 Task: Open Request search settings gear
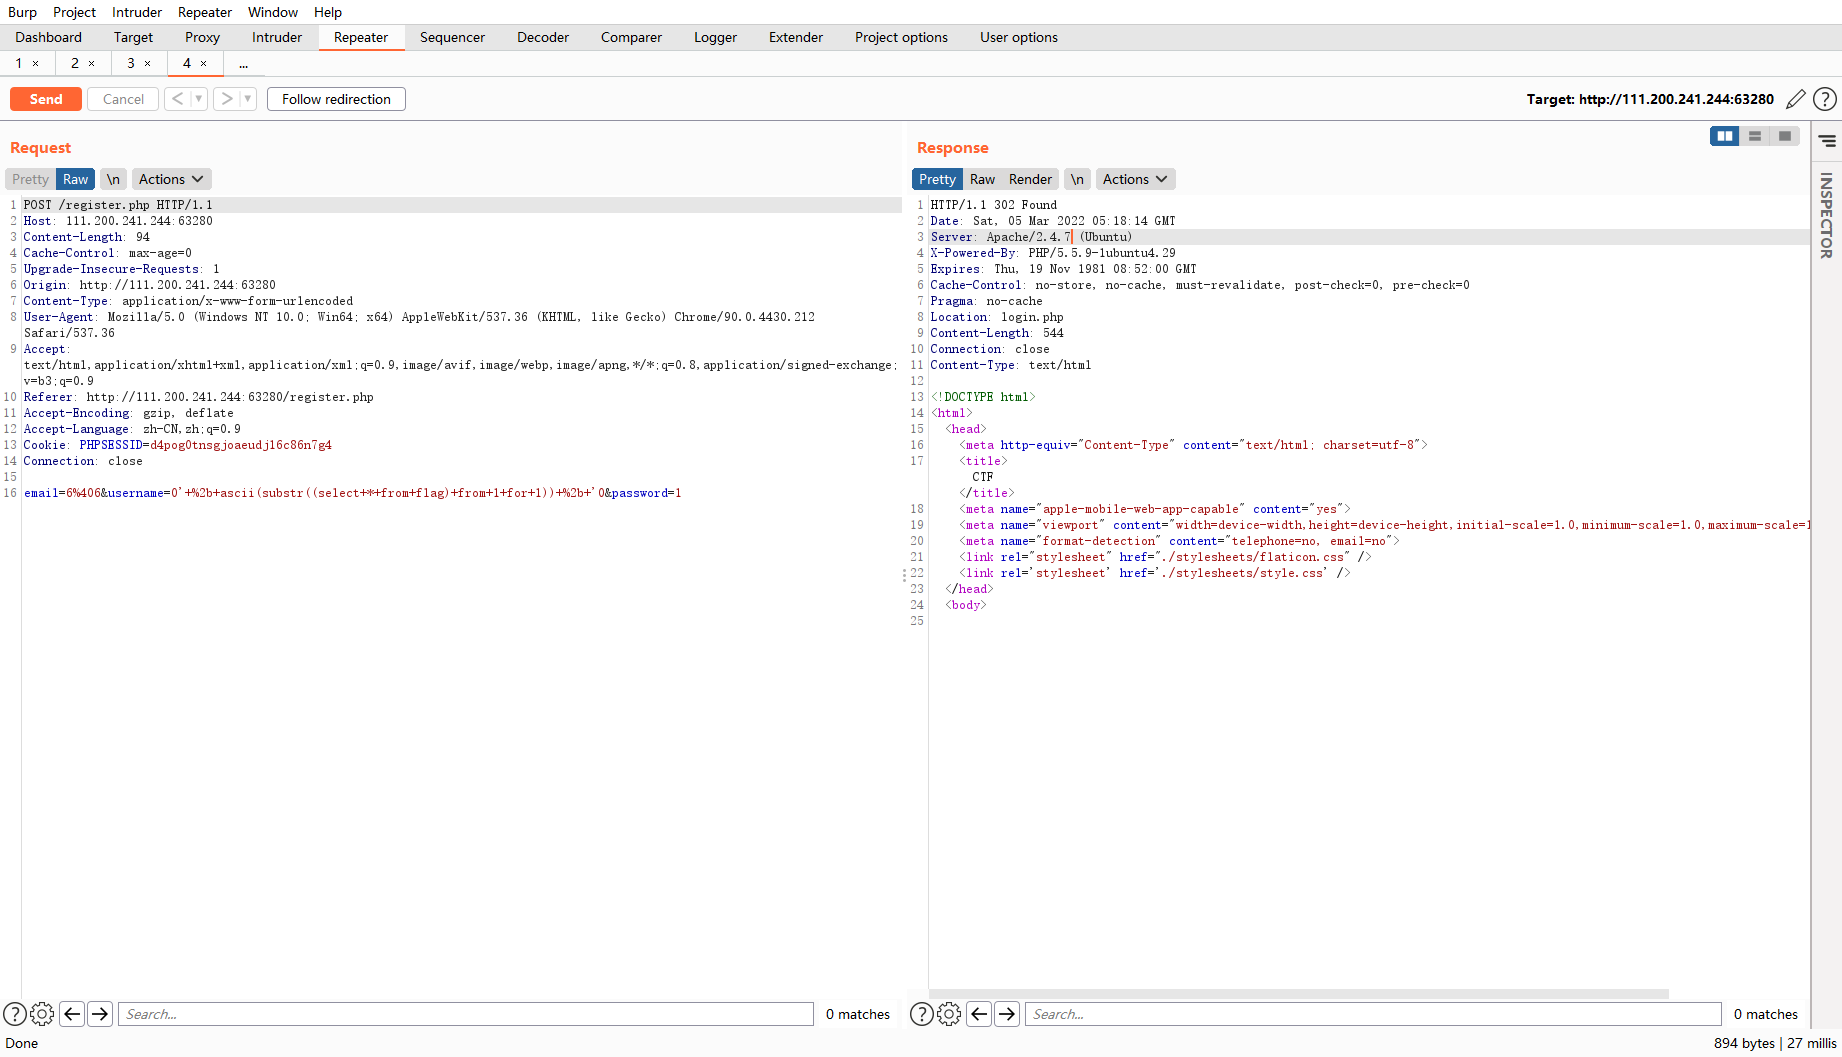pyautogui.click(x=42, y=1014)
